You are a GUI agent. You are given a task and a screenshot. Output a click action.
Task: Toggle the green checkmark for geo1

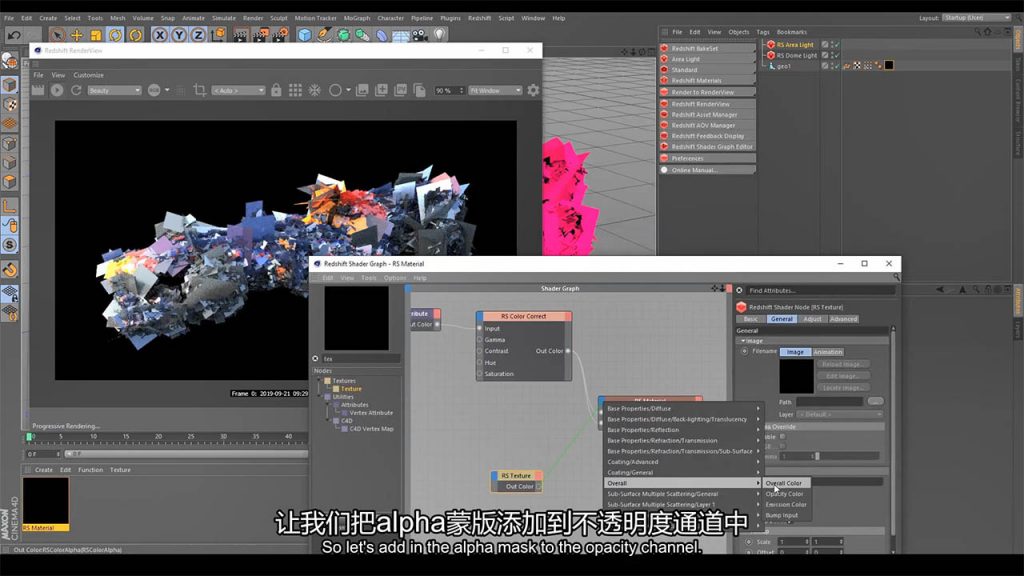[x=835, y=66]
